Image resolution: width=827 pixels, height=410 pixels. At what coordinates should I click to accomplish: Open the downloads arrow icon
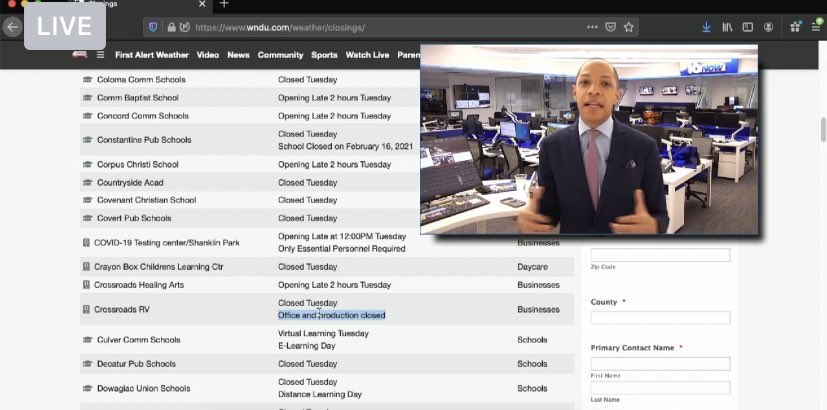tap(706, 27)
